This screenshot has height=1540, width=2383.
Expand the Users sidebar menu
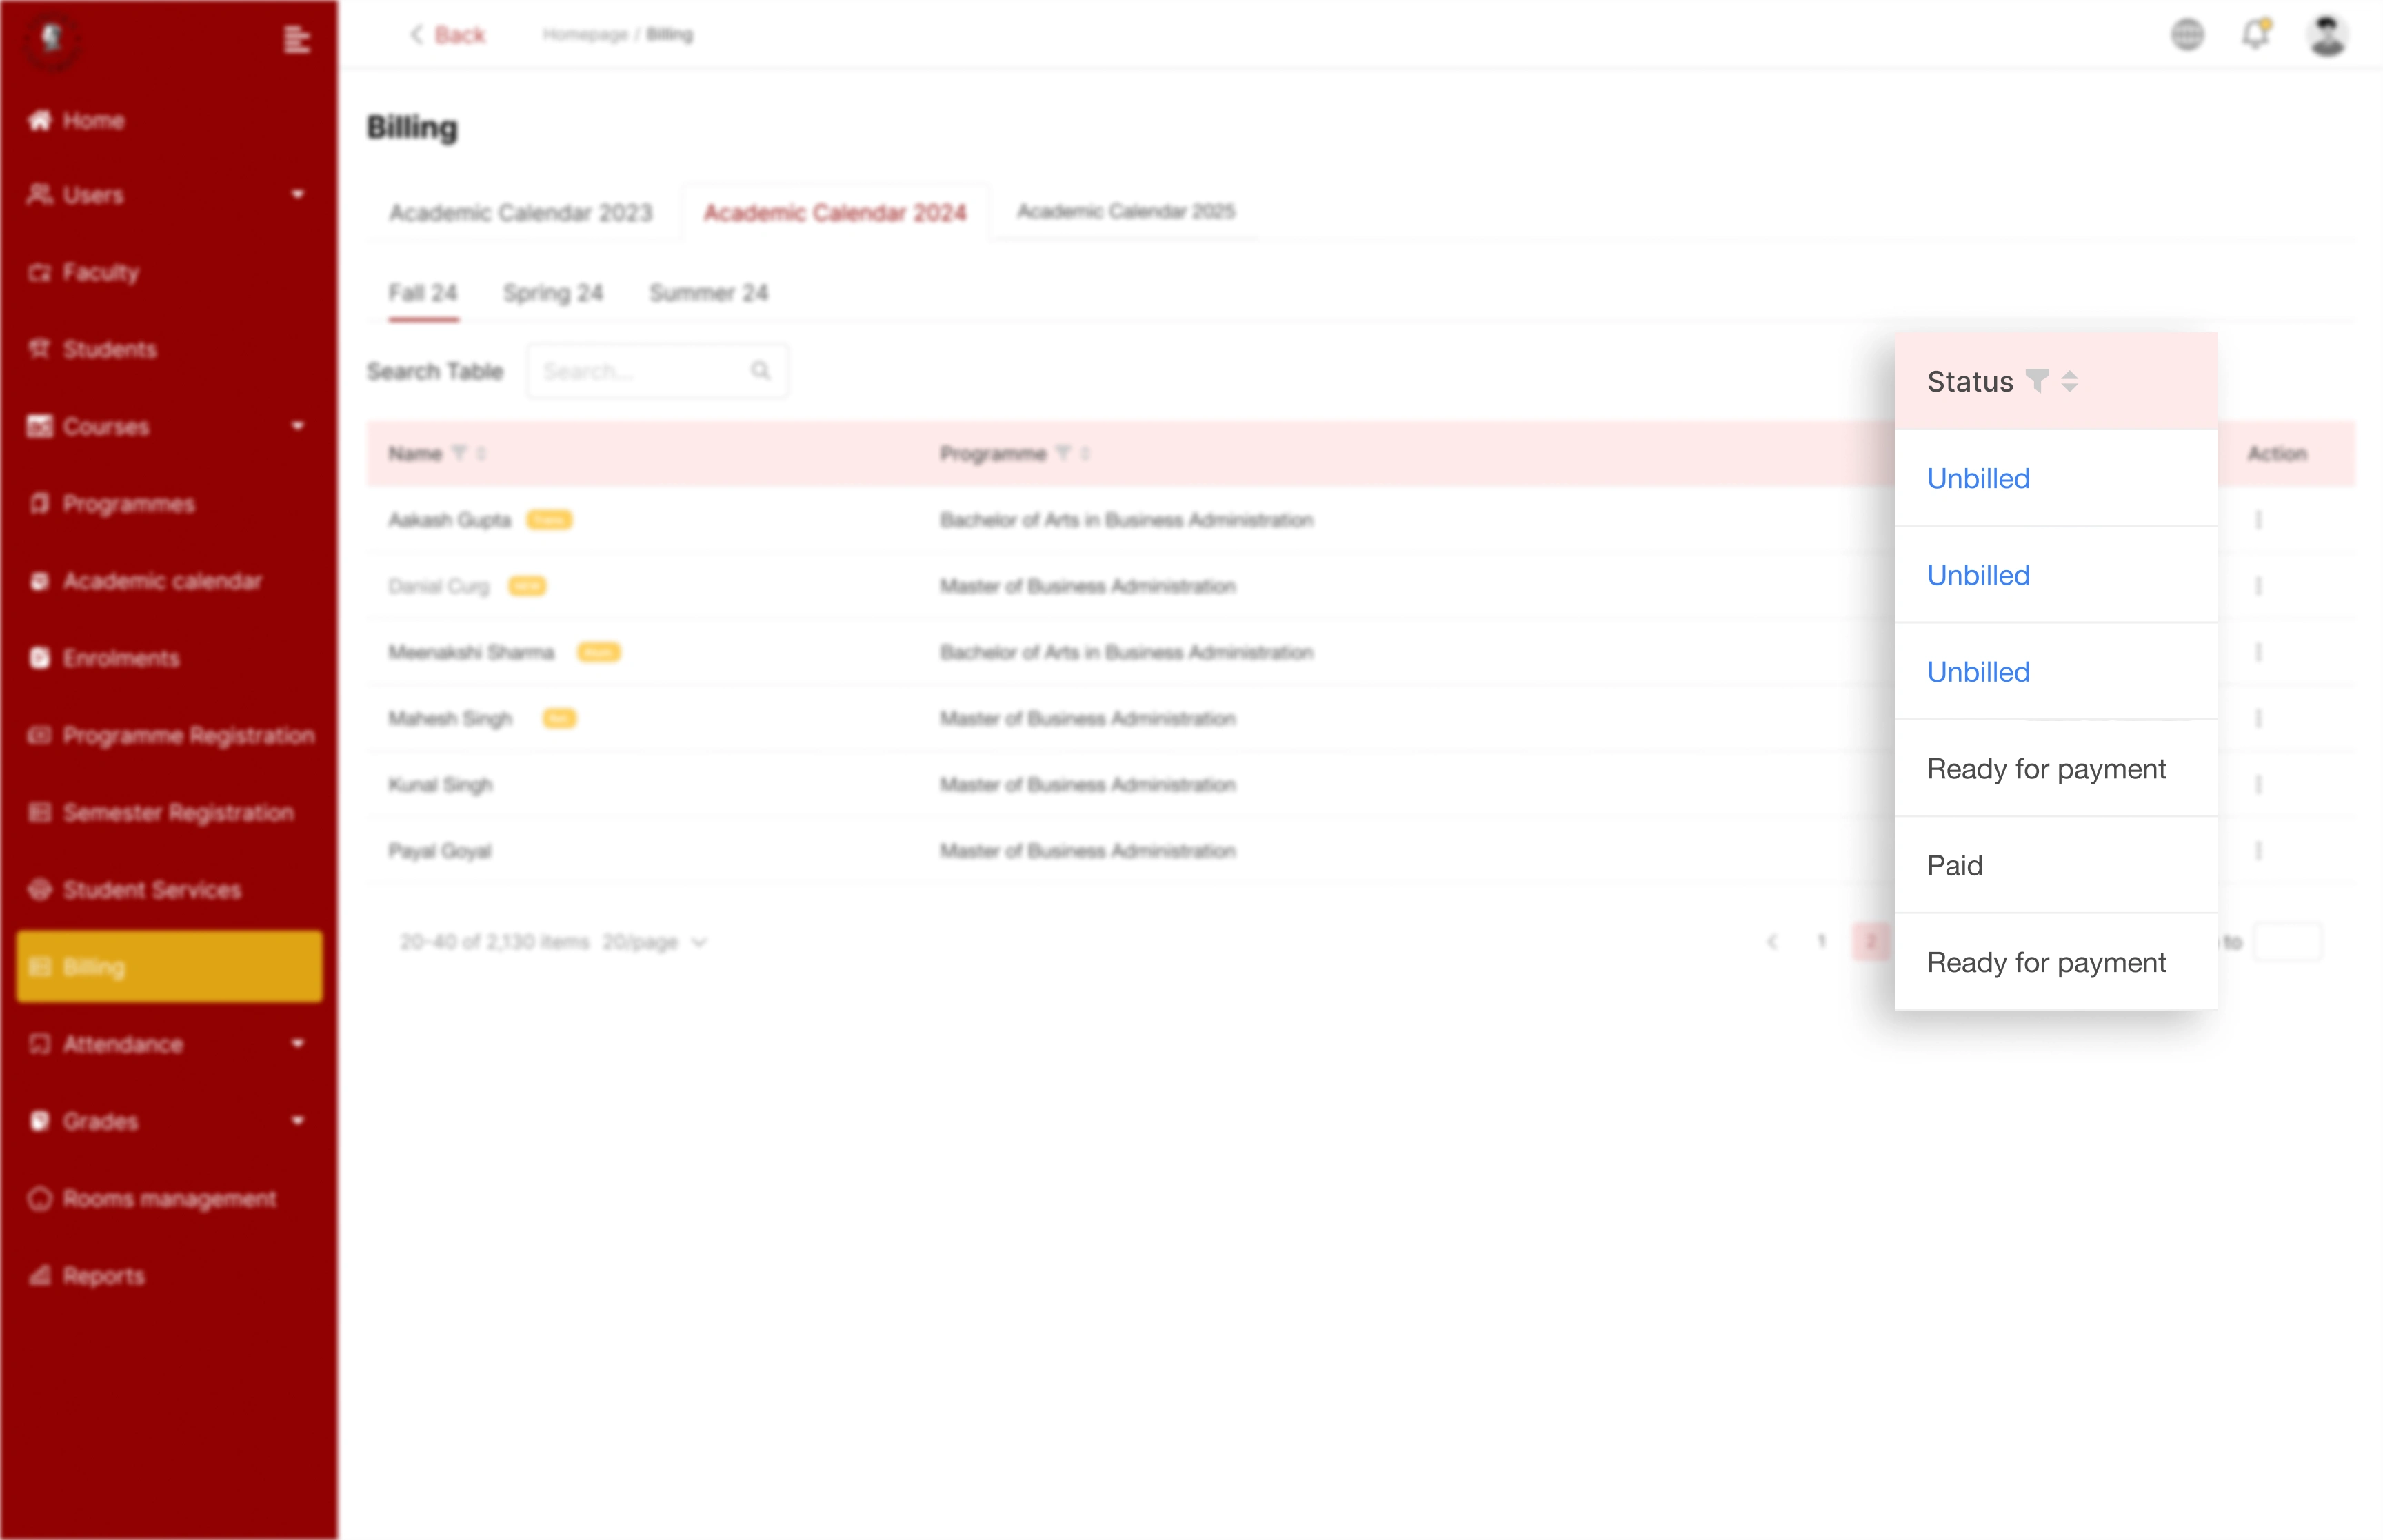[297, 194]
